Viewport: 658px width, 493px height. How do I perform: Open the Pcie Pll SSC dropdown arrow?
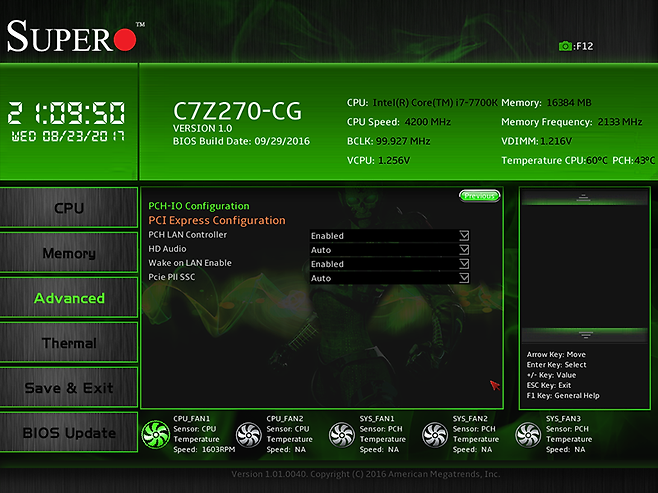pyautogui.click(x=464, y=278)
